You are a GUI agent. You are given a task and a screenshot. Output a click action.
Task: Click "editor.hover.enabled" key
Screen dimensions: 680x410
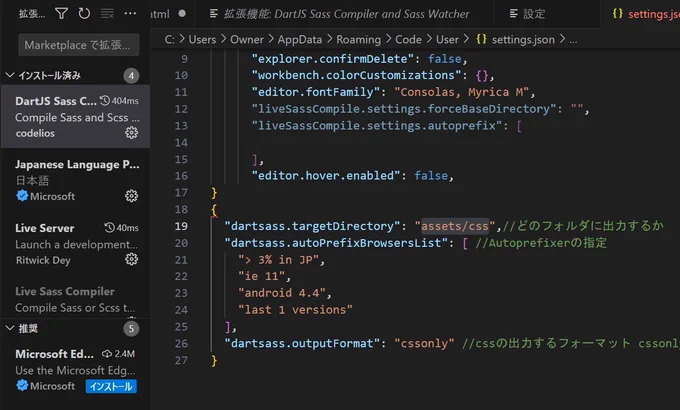(x=326, y=176)
